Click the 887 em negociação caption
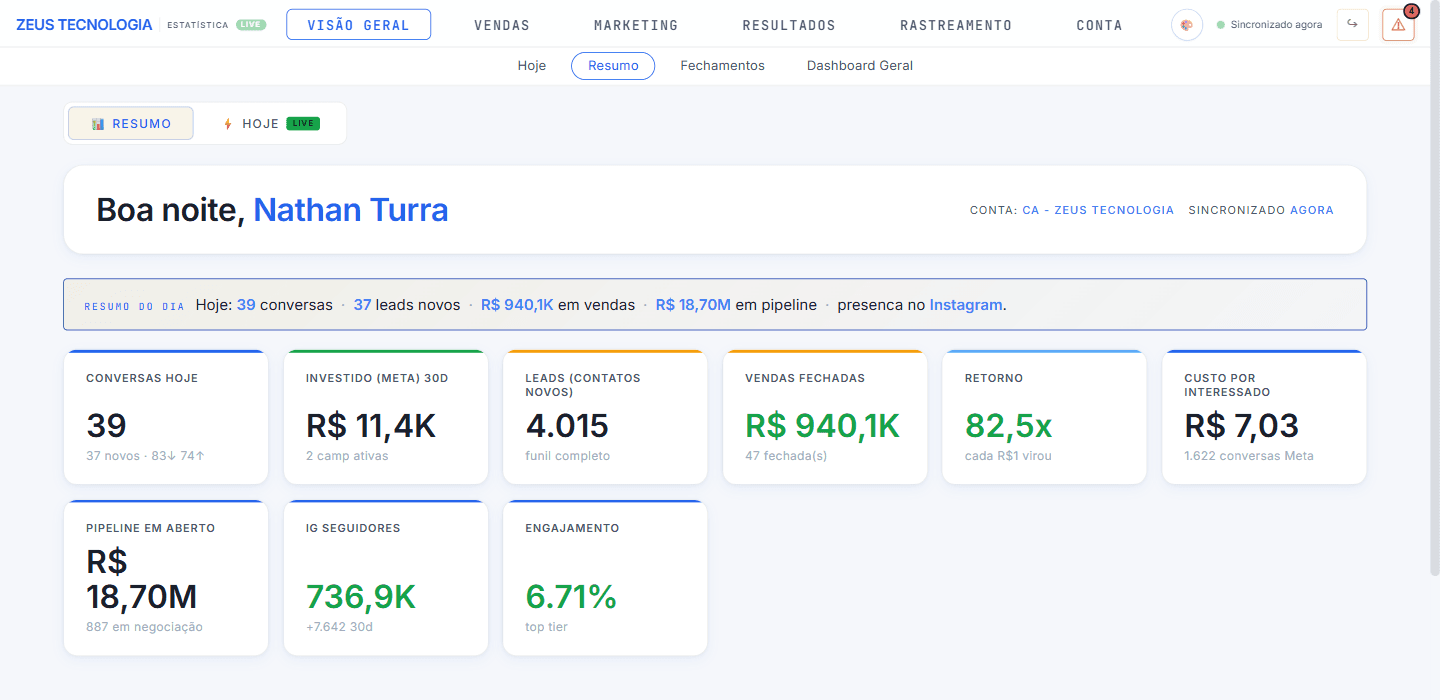The width and height of the screenshot is (1440, 700). click(144, 627)
